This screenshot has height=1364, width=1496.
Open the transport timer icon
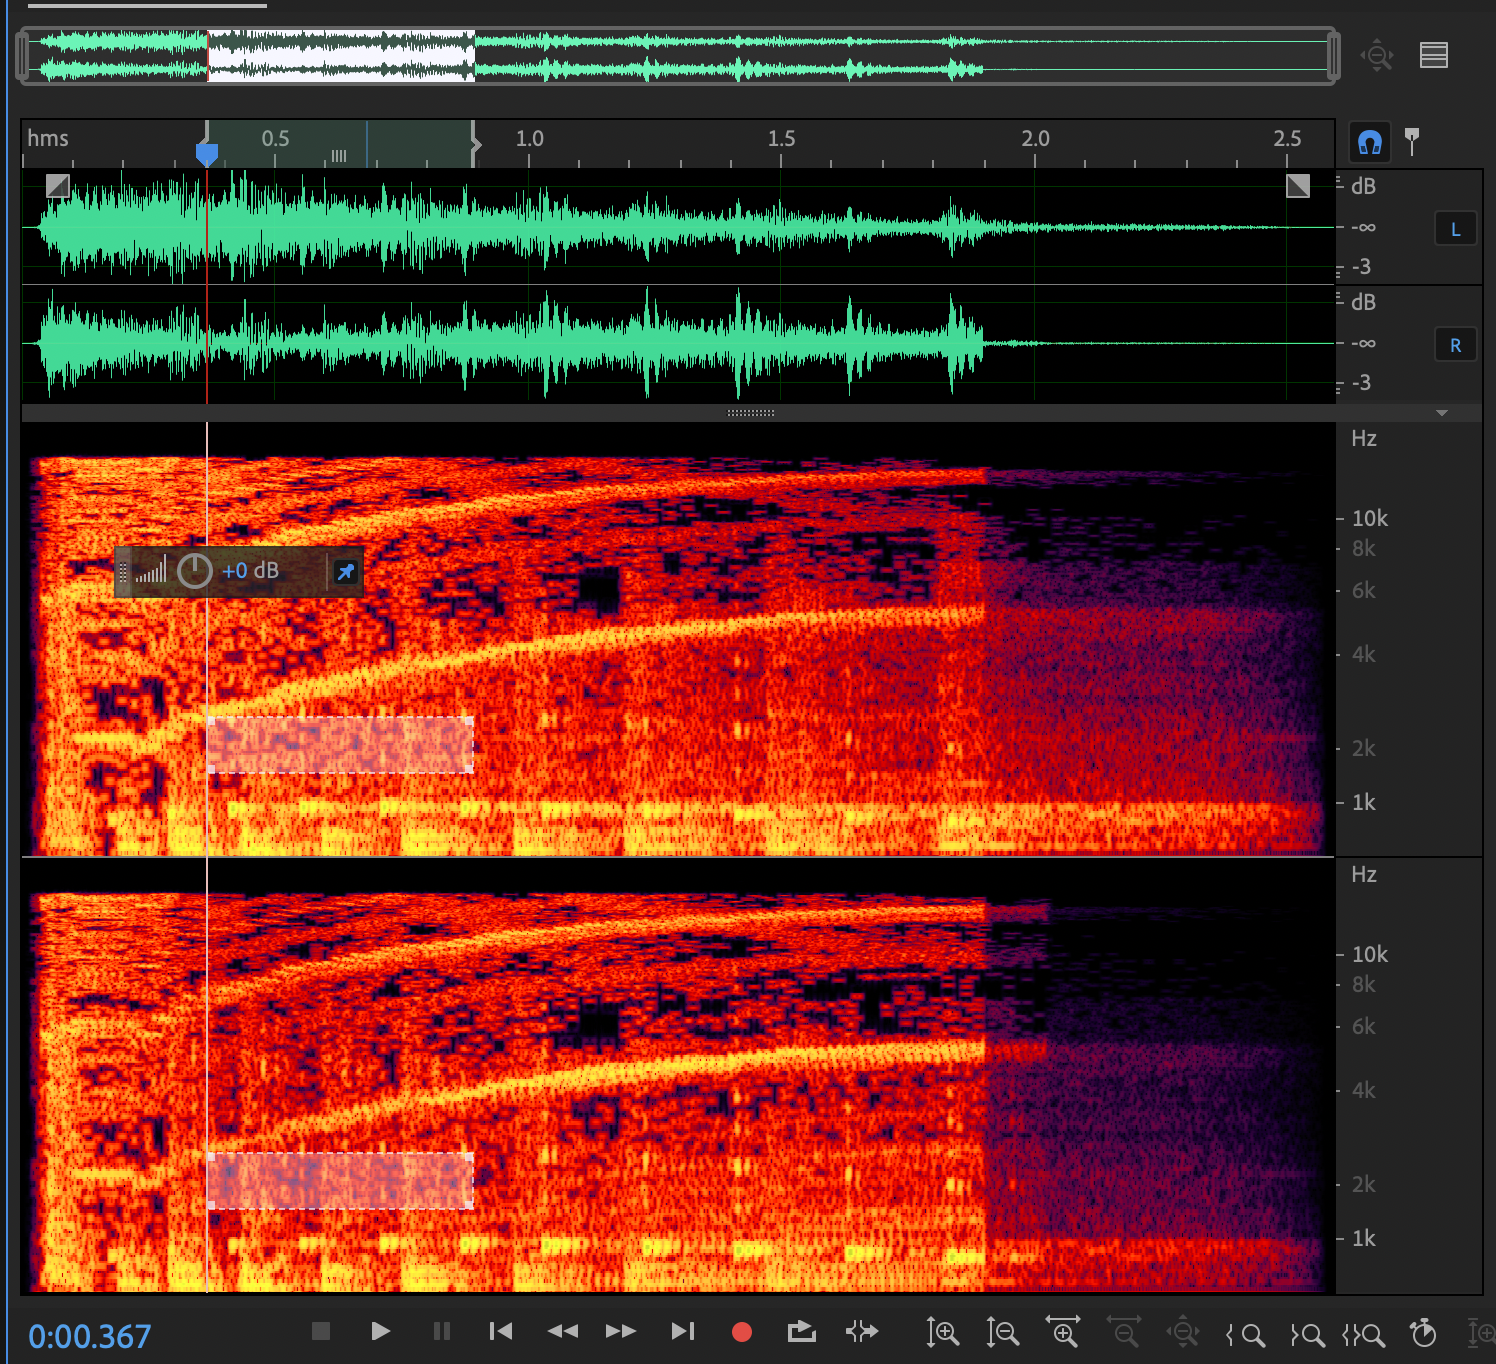click(x=1423, y=1331)
